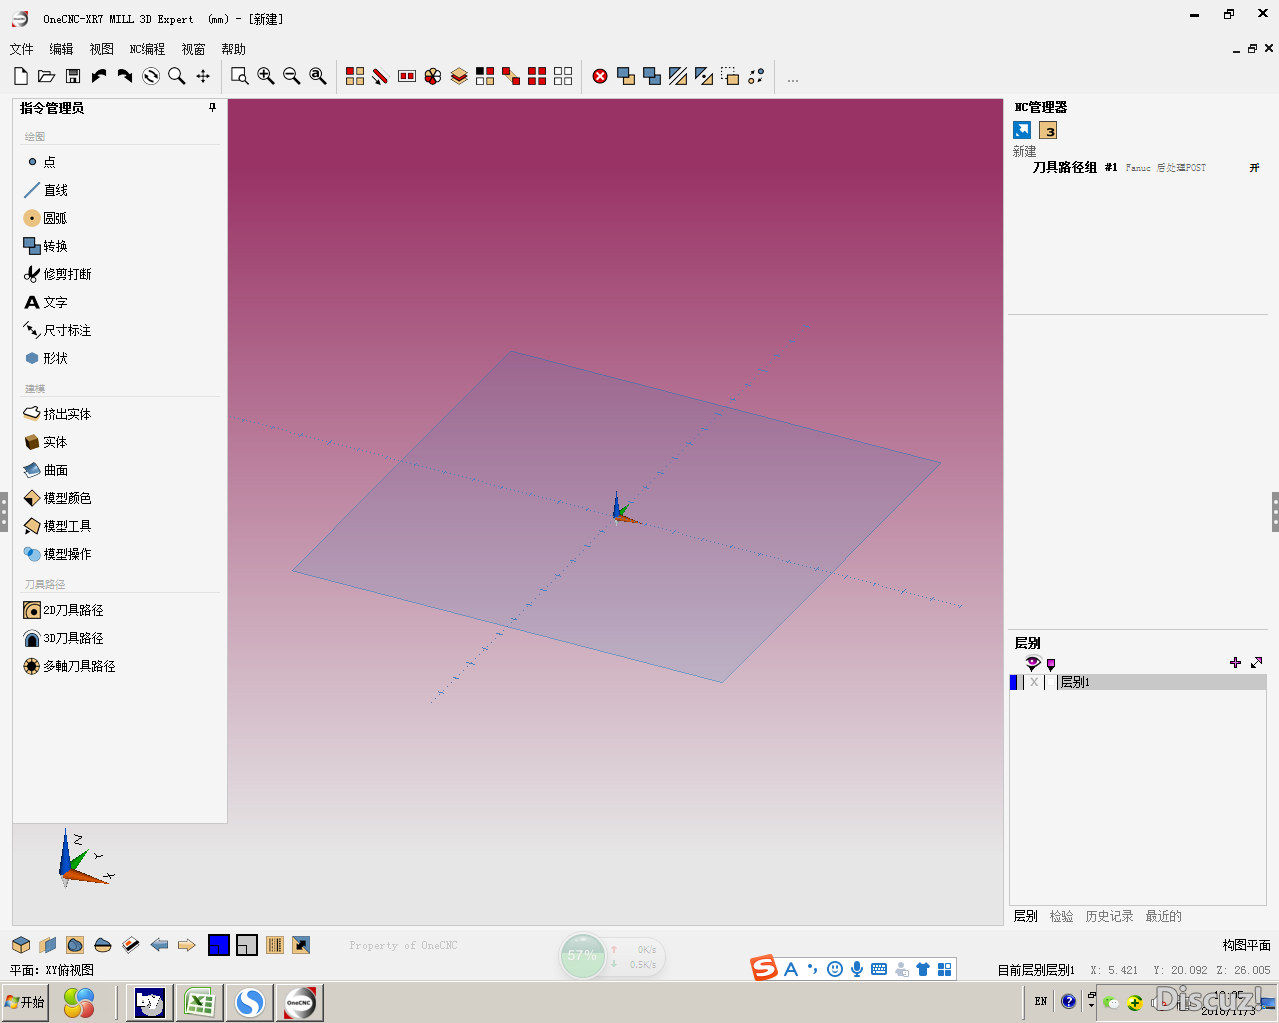Viewport: 1279px width, 1023px height.
Task: Open the 编辑 menu
Action: click(61, 49)
